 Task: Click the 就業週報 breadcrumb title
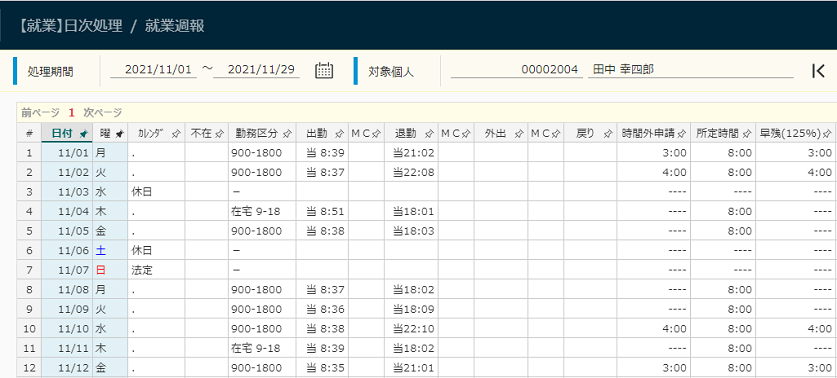click(175, 26)
